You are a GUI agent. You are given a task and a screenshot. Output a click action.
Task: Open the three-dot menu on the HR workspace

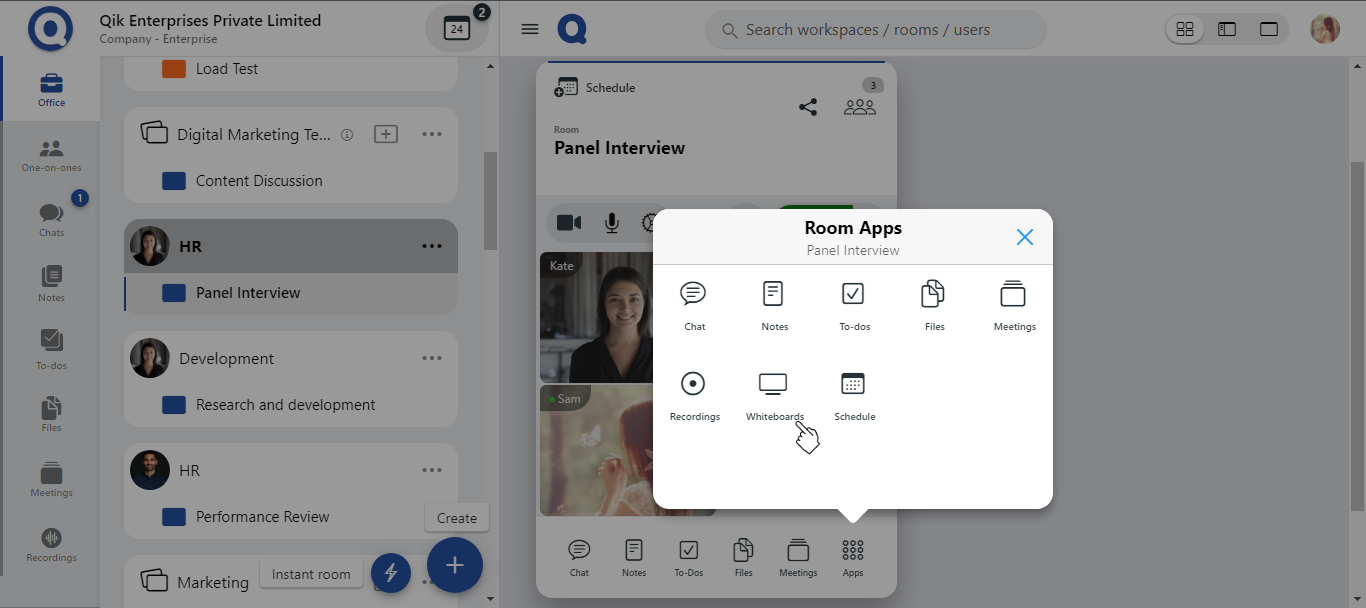[432, 245]
